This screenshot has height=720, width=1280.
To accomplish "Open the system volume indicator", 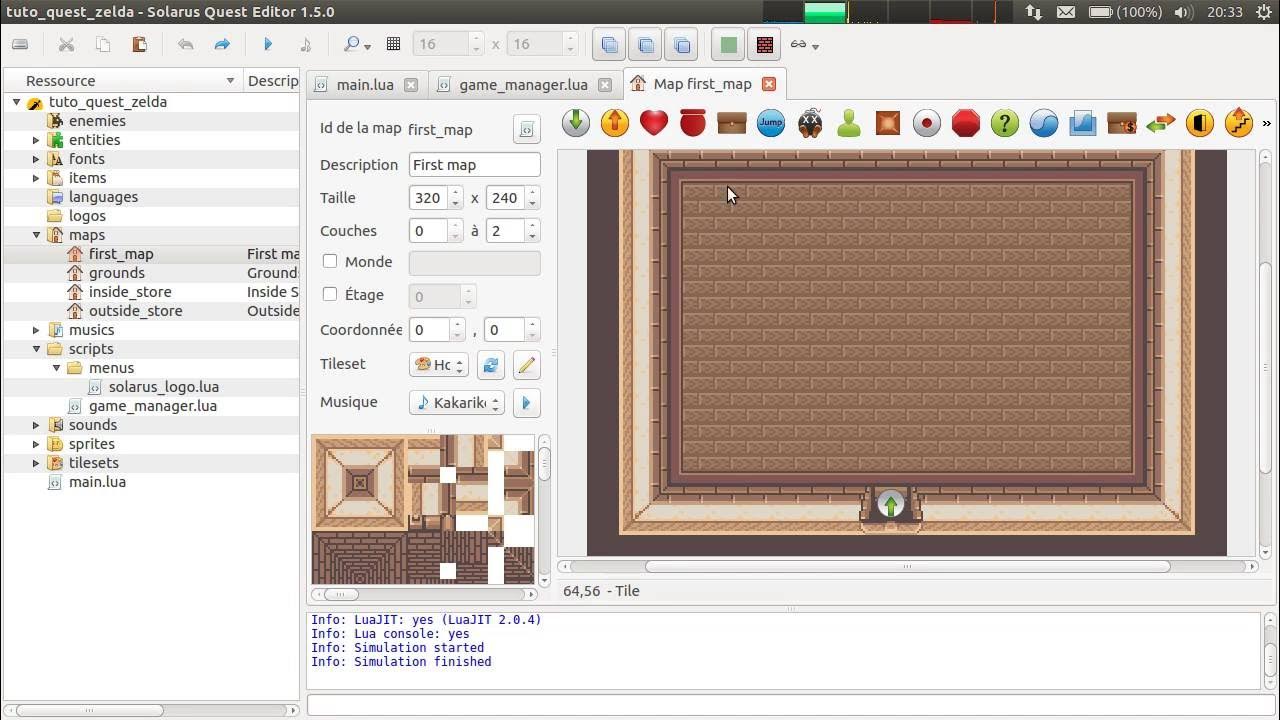I will pos(1183,12).
